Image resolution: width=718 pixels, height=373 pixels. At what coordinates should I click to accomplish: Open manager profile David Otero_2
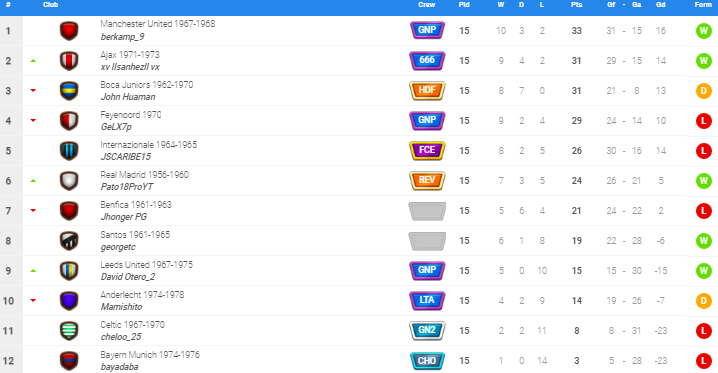128,277
